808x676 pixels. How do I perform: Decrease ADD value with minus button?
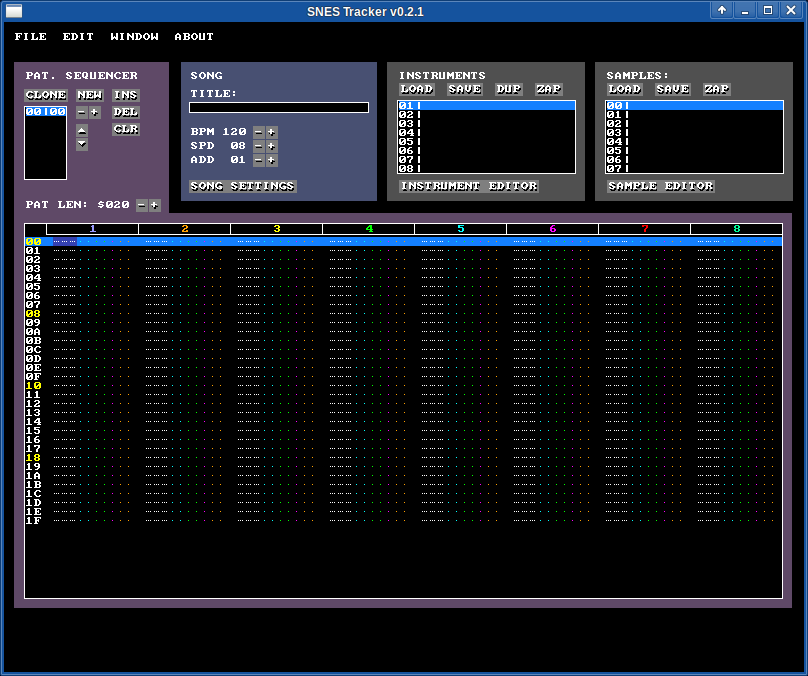coord(258,160)
